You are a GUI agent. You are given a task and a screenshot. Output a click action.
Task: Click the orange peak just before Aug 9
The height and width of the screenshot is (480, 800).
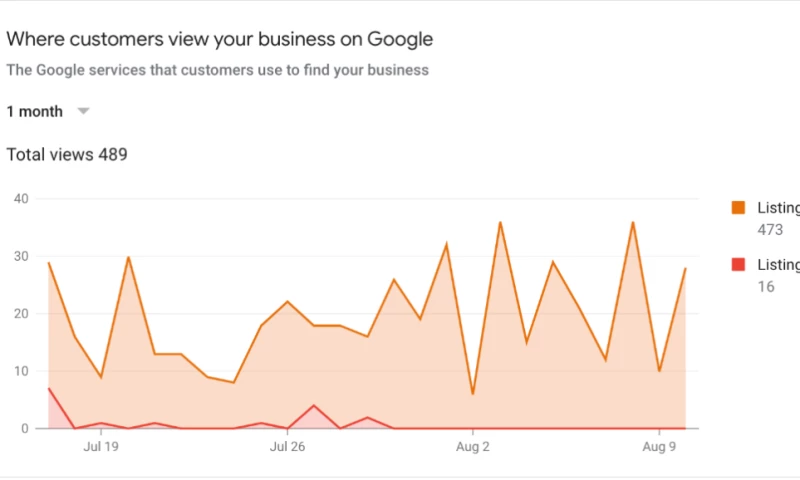pyautogui.click(x=633, y=222)
